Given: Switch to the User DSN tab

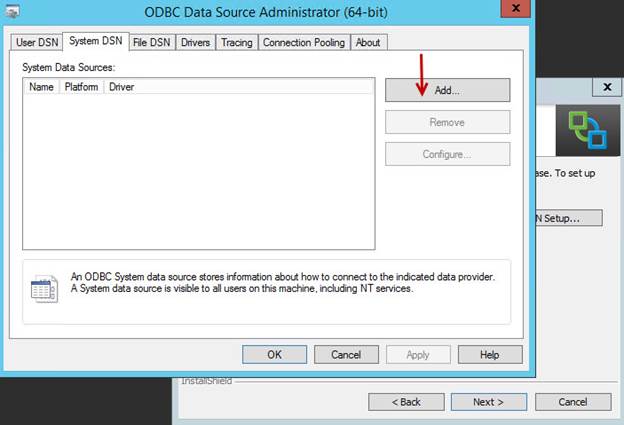Looking at the screenshot, I should [x=37, y=43].
